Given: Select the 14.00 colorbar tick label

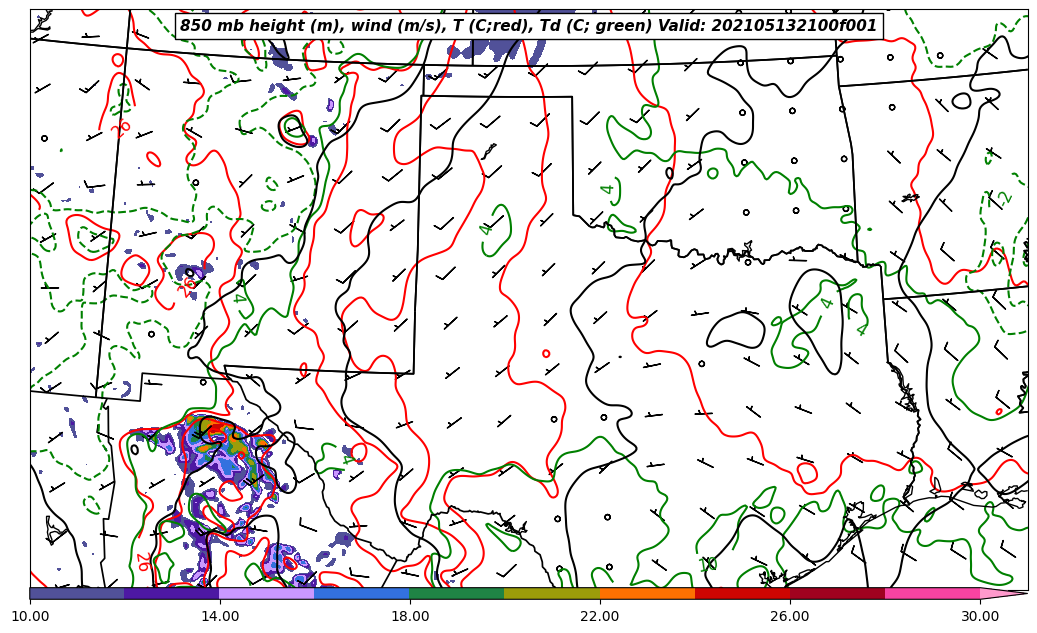Looking at the screenshot, I should (220, 617).
